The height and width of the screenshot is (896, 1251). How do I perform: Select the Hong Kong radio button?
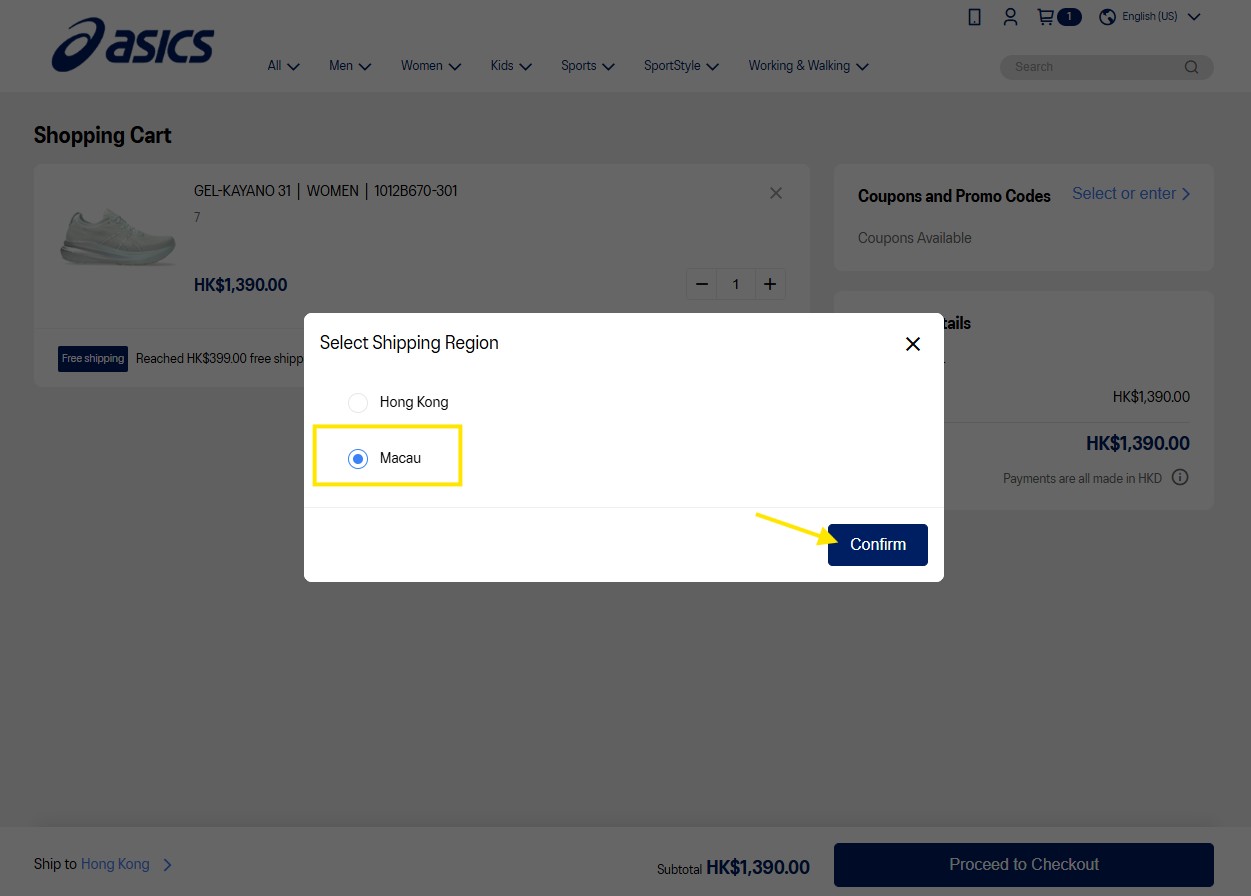pyautogui.click(x=358, y=403)
